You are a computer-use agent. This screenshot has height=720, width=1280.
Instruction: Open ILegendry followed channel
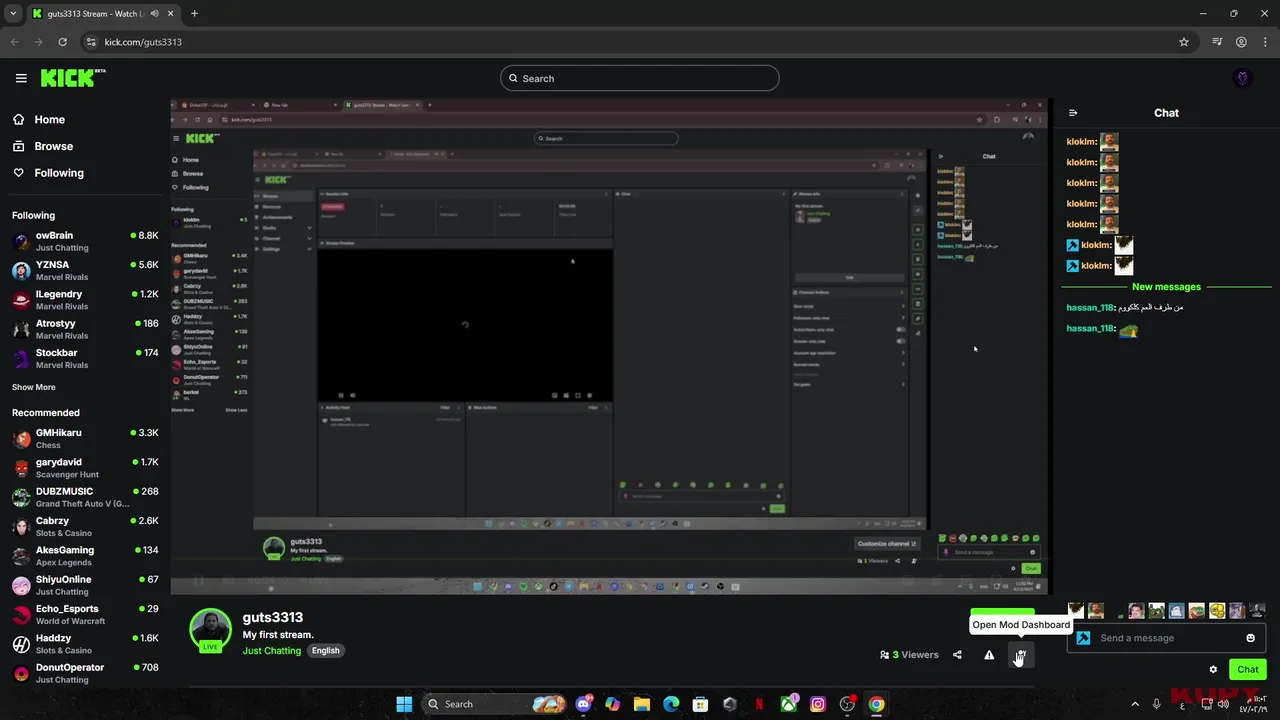85,300
